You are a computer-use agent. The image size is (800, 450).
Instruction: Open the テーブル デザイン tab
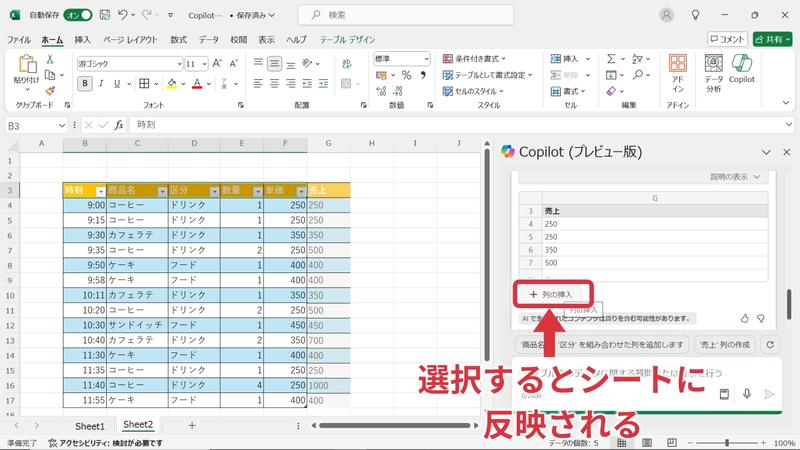point(347,39)
